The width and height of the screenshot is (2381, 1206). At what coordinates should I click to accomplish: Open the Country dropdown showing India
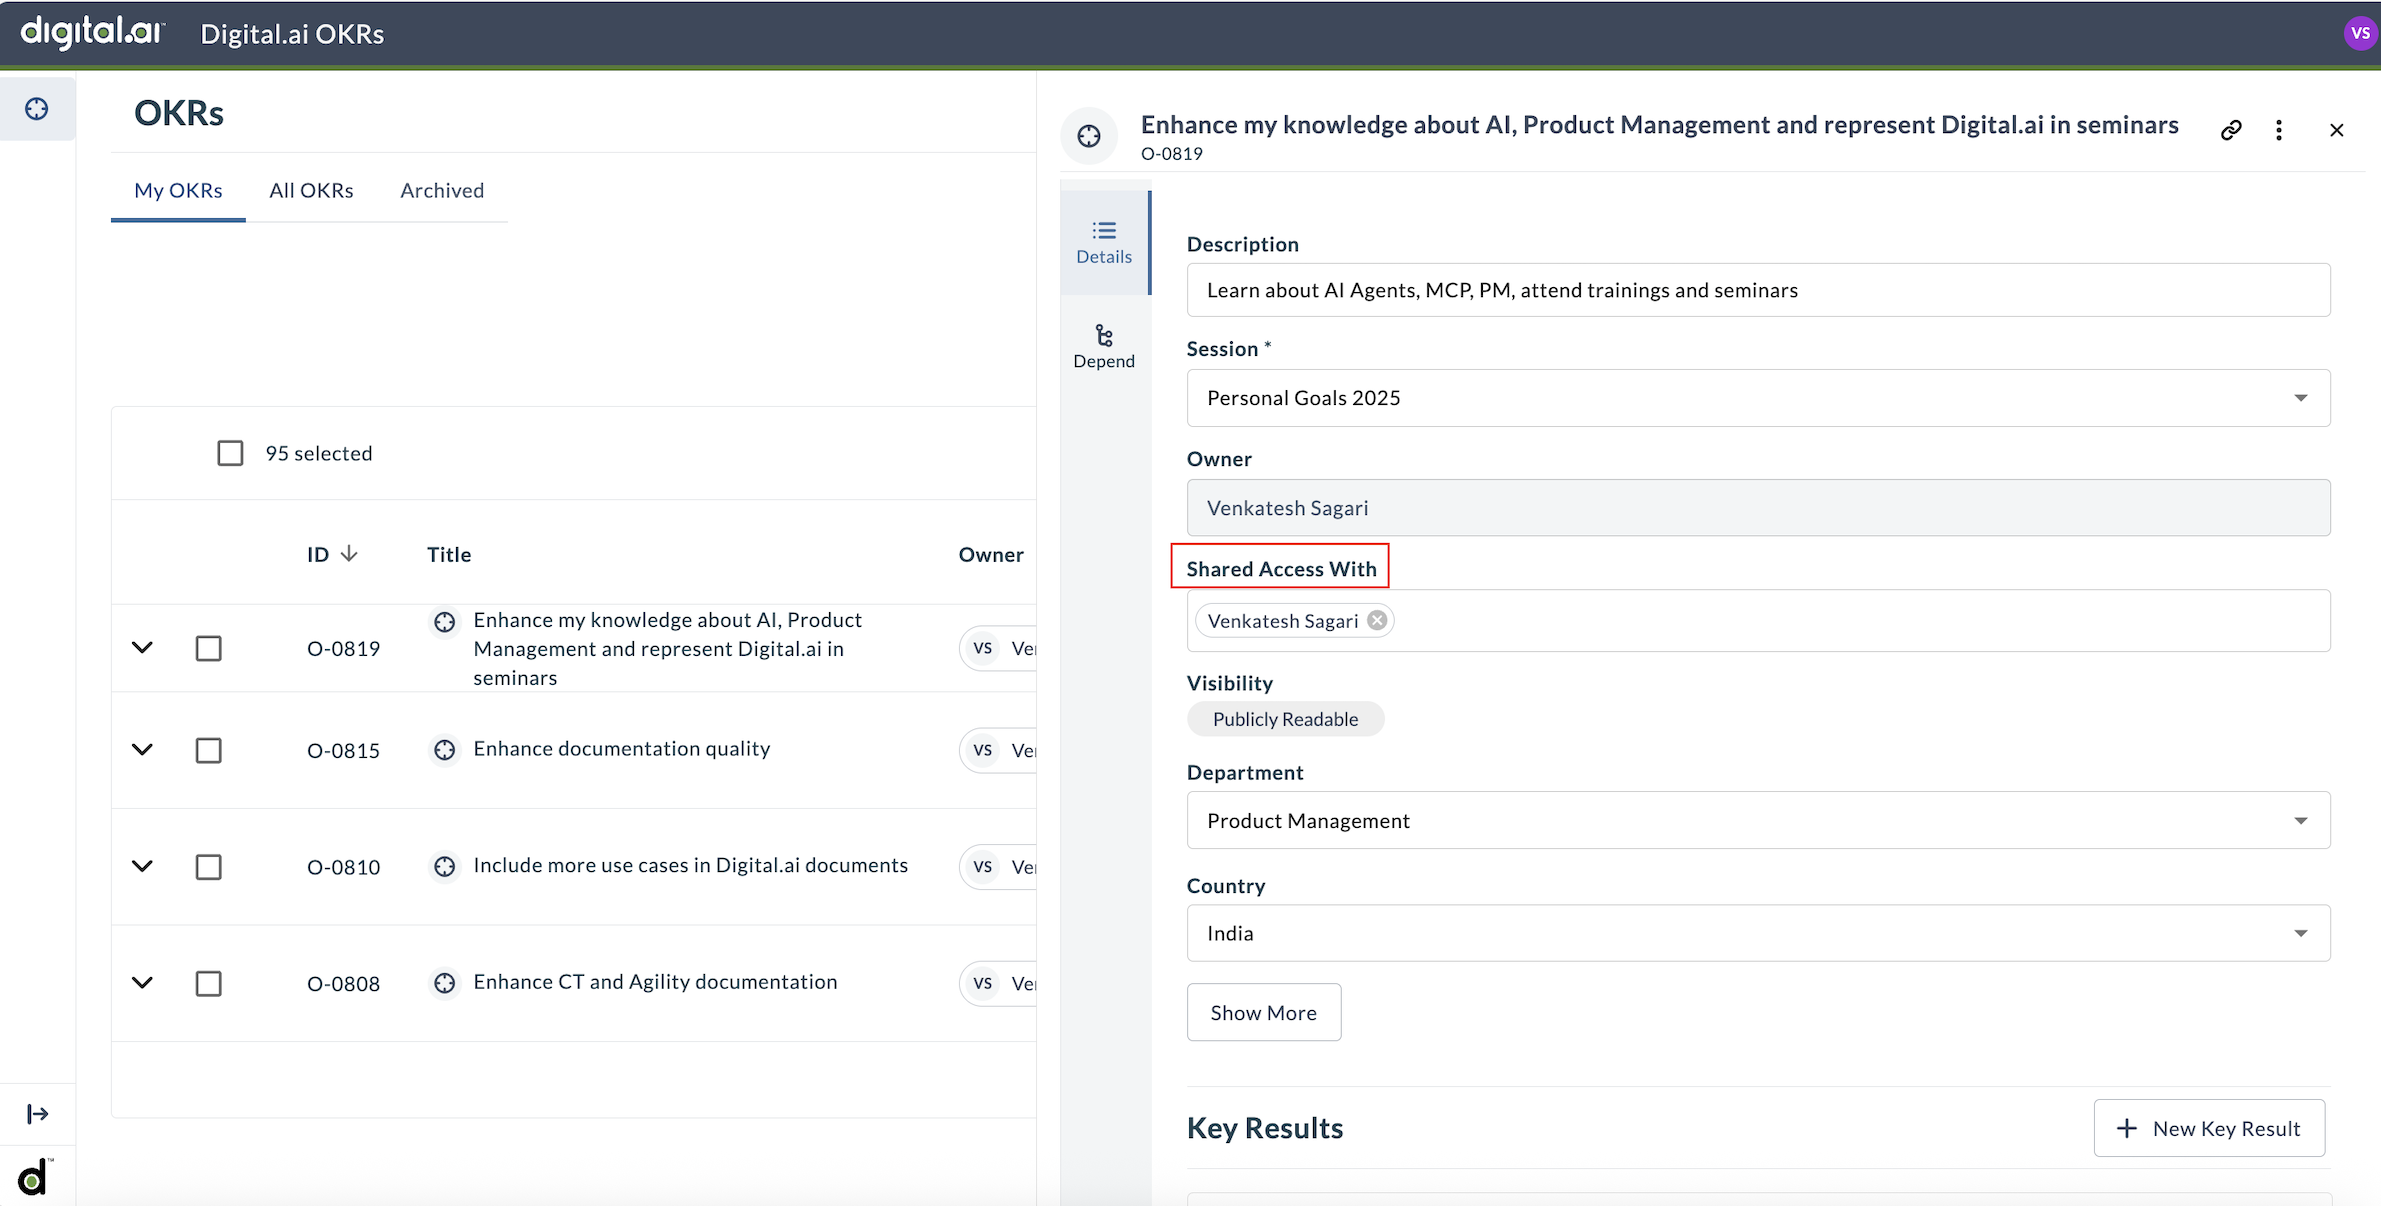pyautogui.click(x=1758, y=933)
